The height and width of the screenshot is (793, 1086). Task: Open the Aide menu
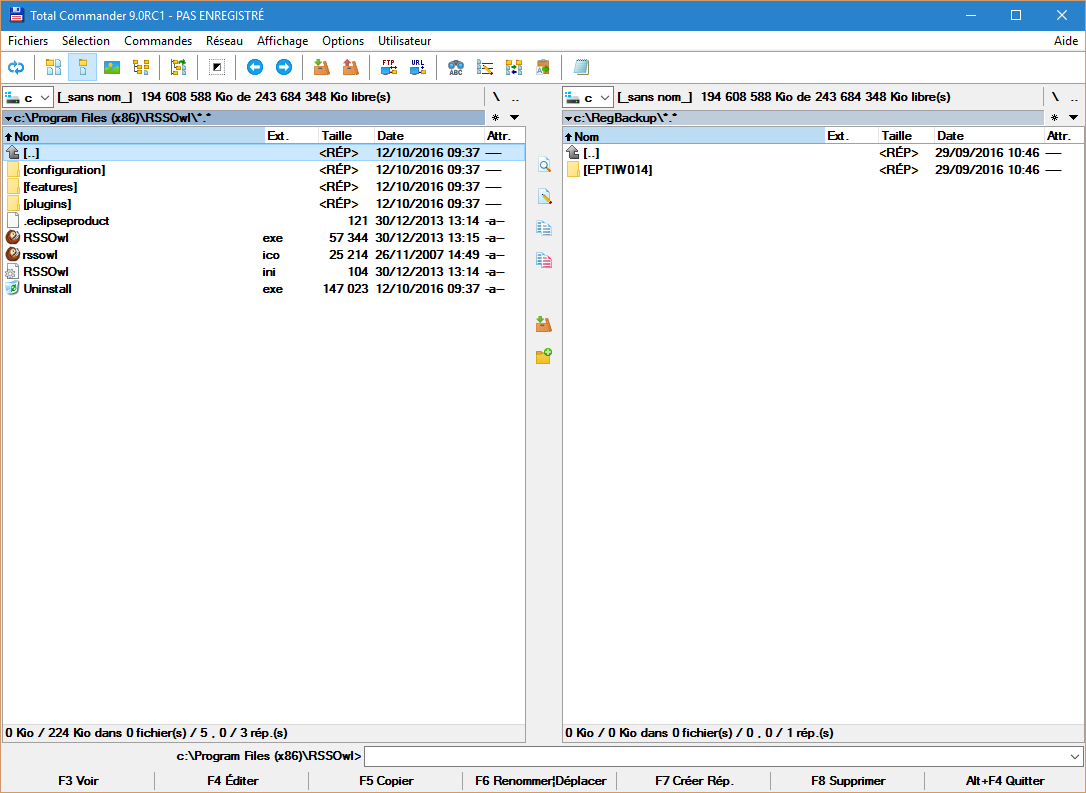[1066, 41]
